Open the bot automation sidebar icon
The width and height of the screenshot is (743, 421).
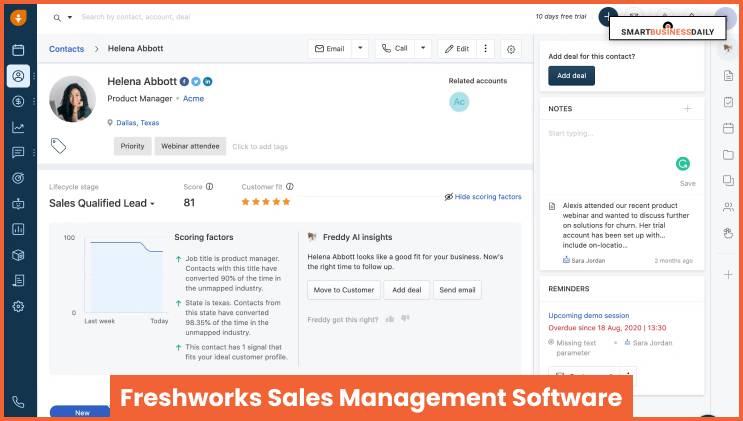click(x=18, y=204)
